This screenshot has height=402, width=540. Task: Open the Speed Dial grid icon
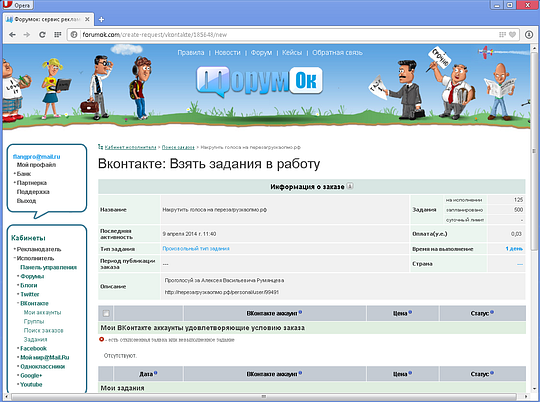[x=58, y=35]
